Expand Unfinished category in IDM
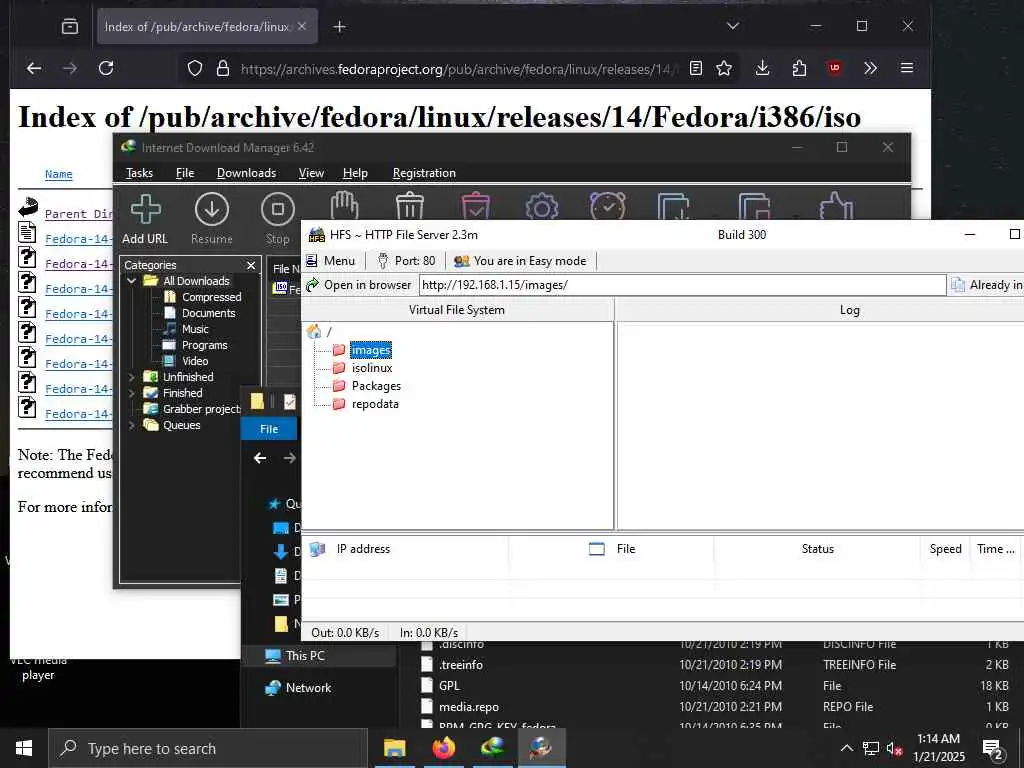1024x768 pixels. click(131, 377)
